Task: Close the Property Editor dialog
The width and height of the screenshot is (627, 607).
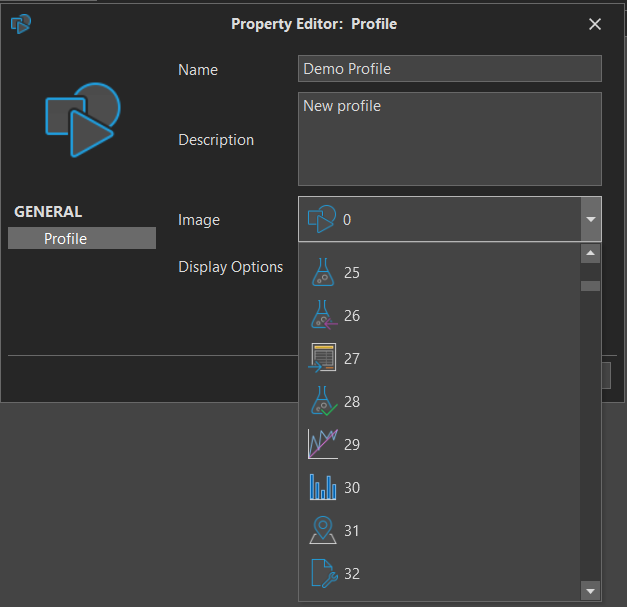Action: 595,24
